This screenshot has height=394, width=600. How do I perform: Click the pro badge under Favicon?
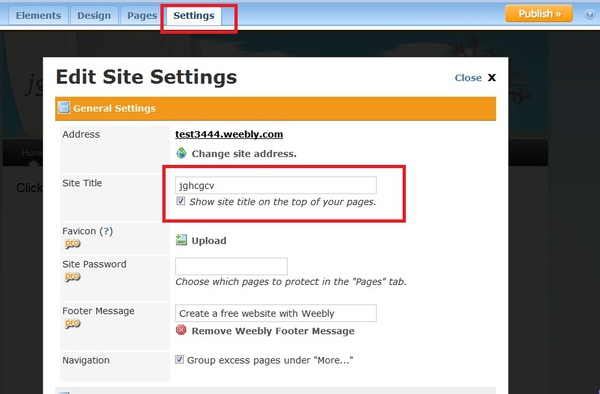pos(72,243)
